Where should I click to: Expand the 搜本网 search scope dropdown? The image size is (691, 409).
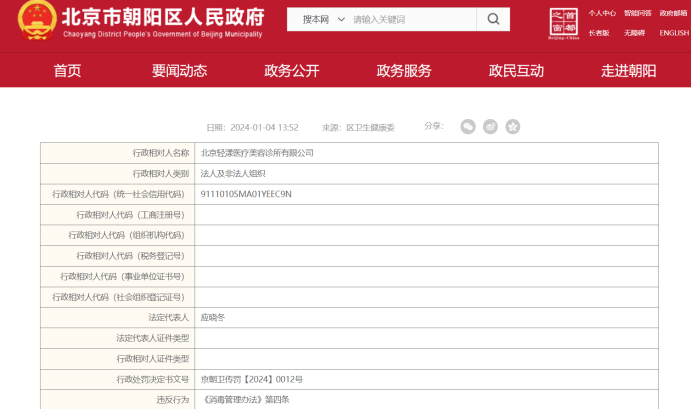(x=323, y=19)
